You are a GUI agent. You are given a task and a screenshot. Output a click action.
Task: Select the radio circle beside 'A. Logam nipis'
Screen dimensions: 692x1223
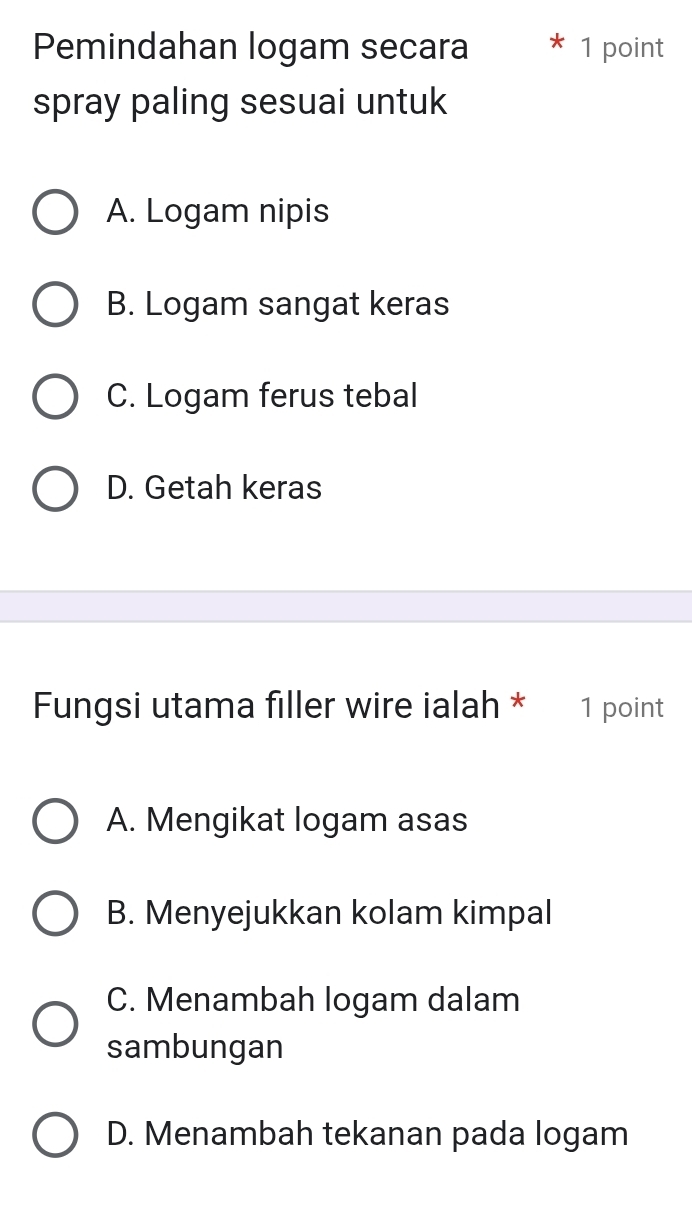pos(55,212)
